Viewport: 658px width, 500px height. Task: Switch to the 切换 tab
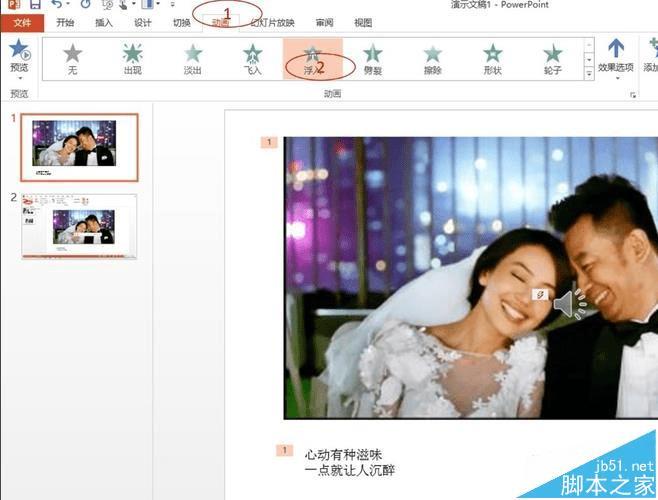pos(182,23)
